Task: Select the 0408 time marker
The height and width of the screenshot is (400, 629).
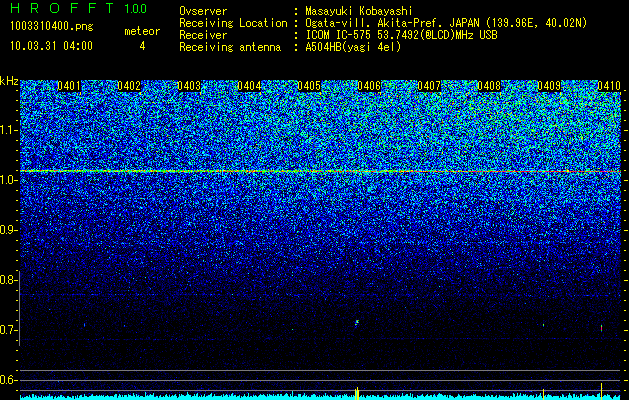Action: [489, 86]
